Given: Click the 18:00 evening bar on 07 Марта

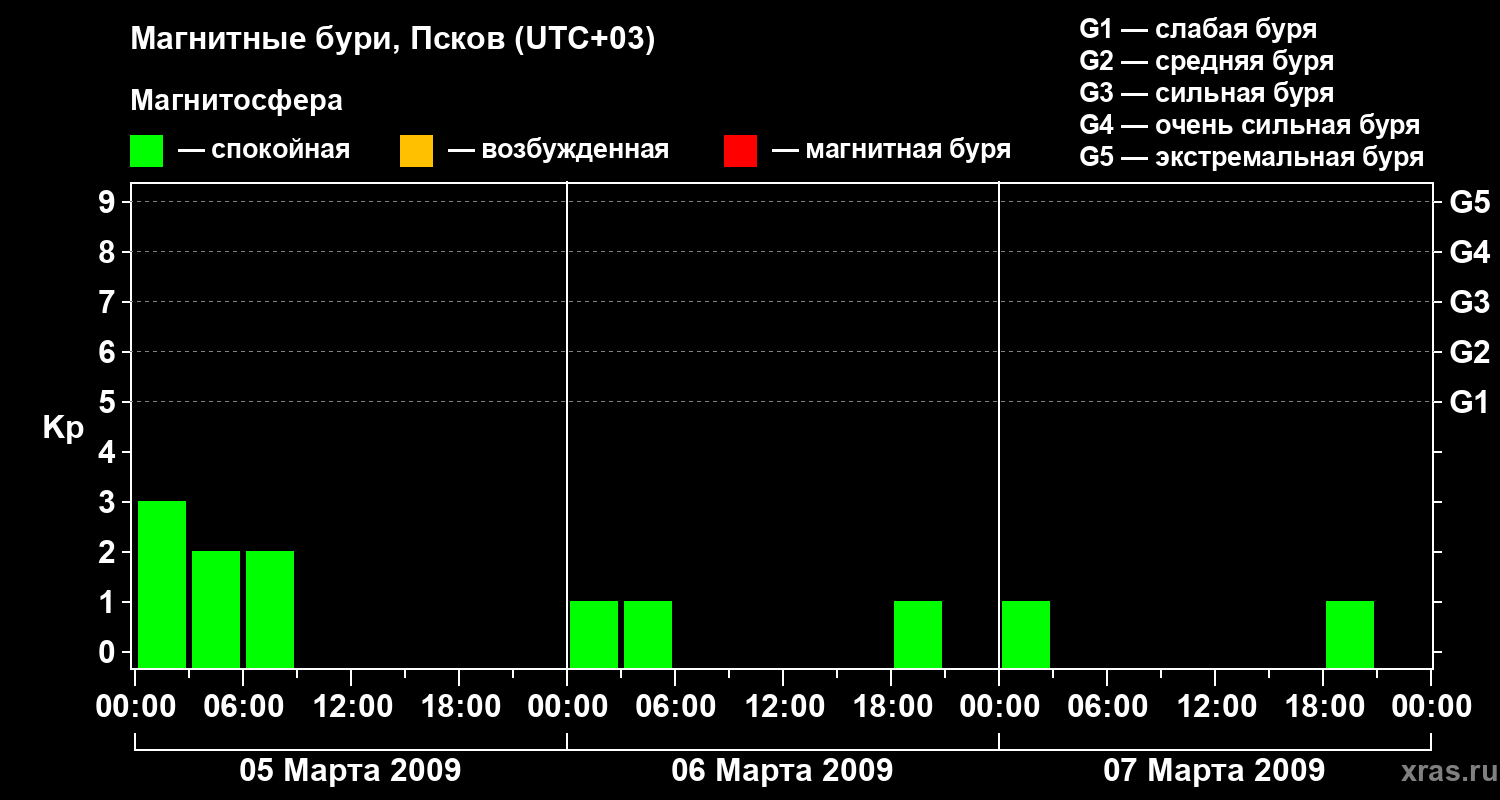Looking at the screenshot, I should [1350, 634].
